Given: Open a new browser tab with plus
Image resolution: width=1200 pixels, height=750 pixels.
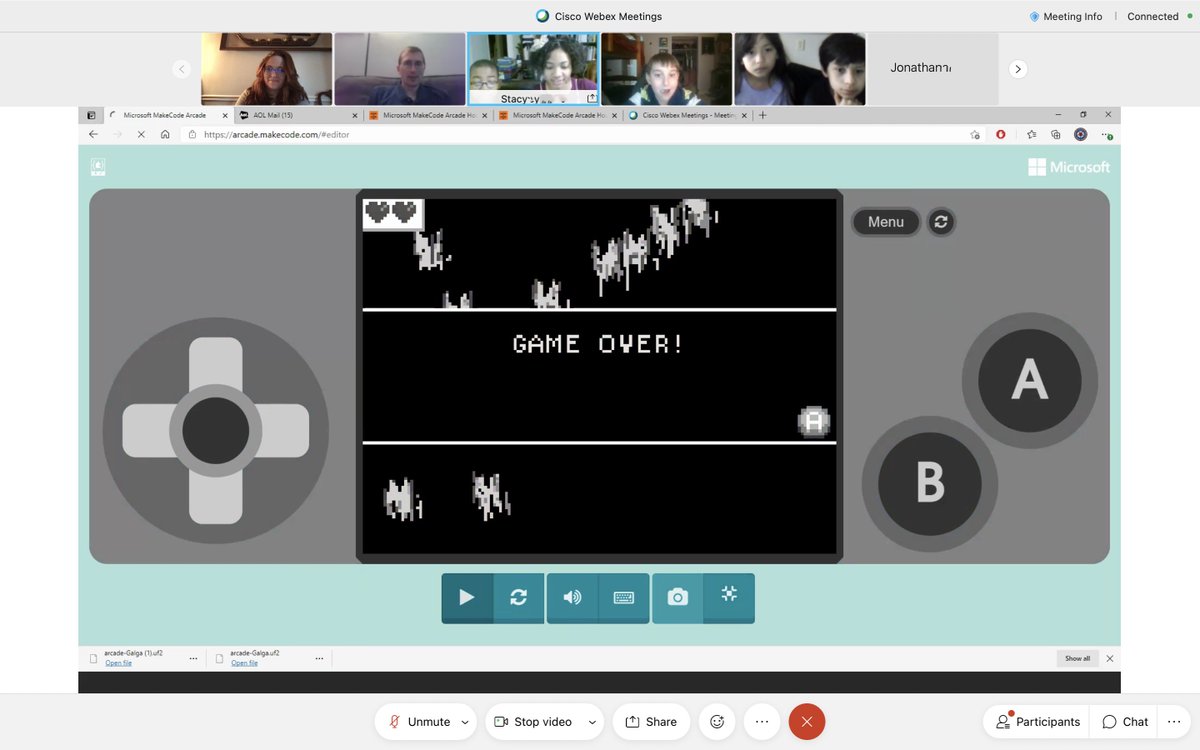Looking at the screenshot, I should pyautogui.click(x=763, y=115).
